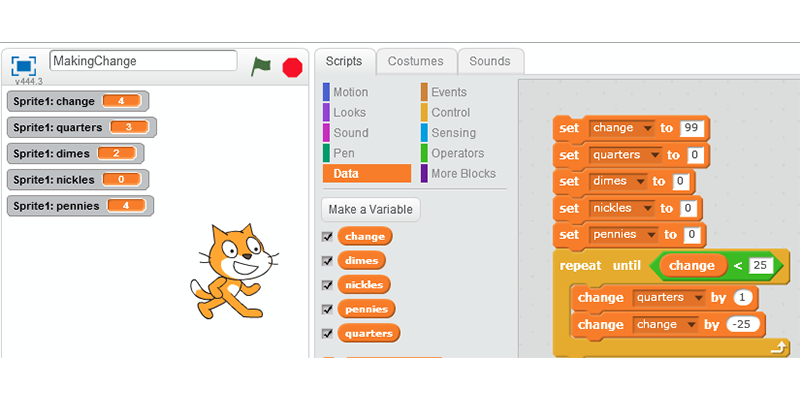Click the 0 value in set nickles block
800x400 pixels.
(x=688, y=208)
